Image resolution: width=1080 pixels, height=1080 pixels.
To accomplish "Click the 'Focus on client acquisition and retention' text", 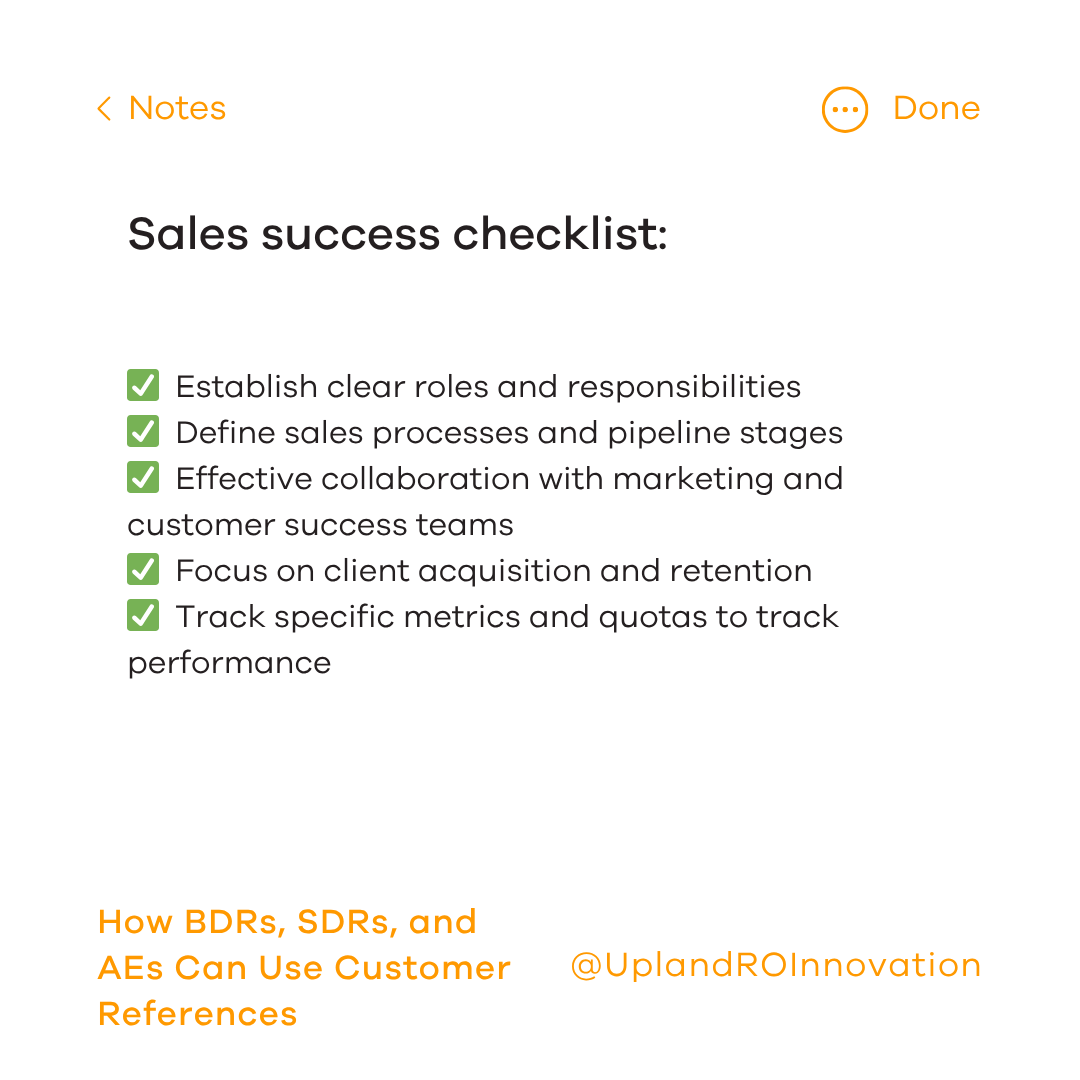I will 493,571.
